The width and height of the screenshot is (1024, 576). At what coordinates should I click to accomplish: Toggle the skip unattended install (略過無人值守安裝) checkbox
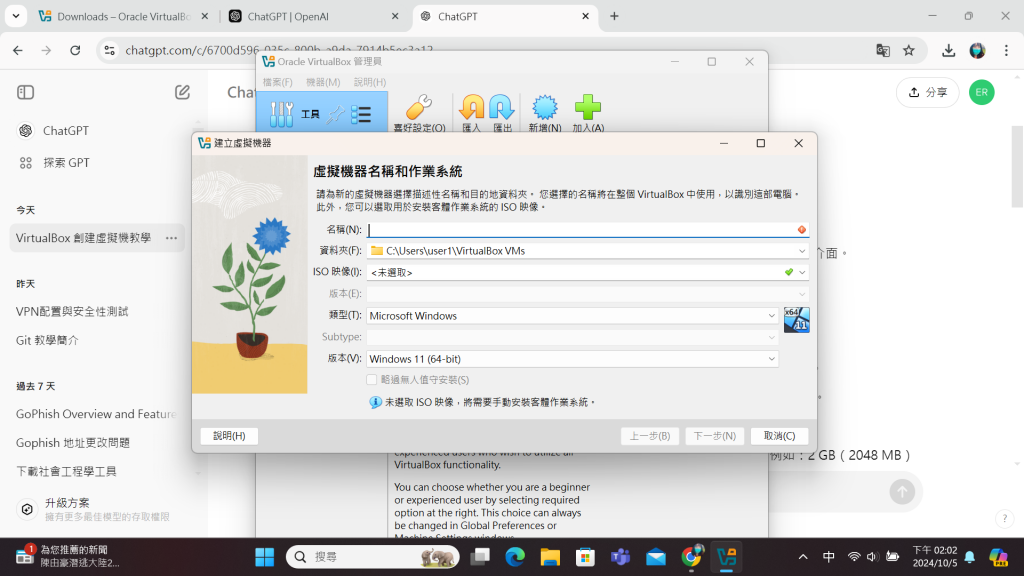[372, 380]
